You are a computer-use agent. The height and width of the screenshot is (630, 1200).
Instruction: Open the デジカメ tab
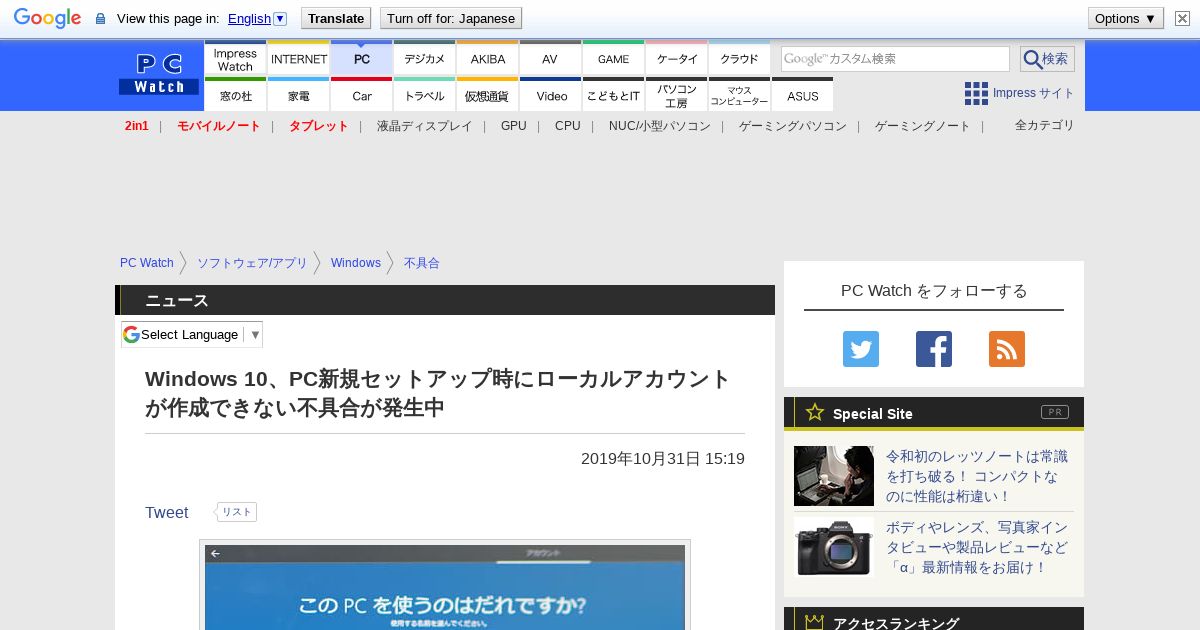tap(425, 58)
